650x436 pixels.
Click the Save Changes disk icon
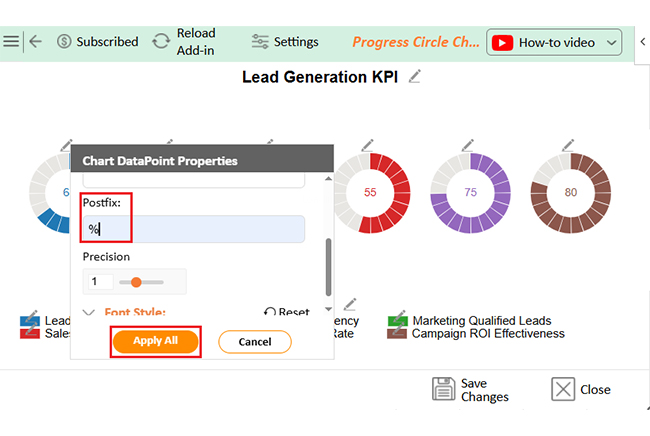(x=443, y=390)
